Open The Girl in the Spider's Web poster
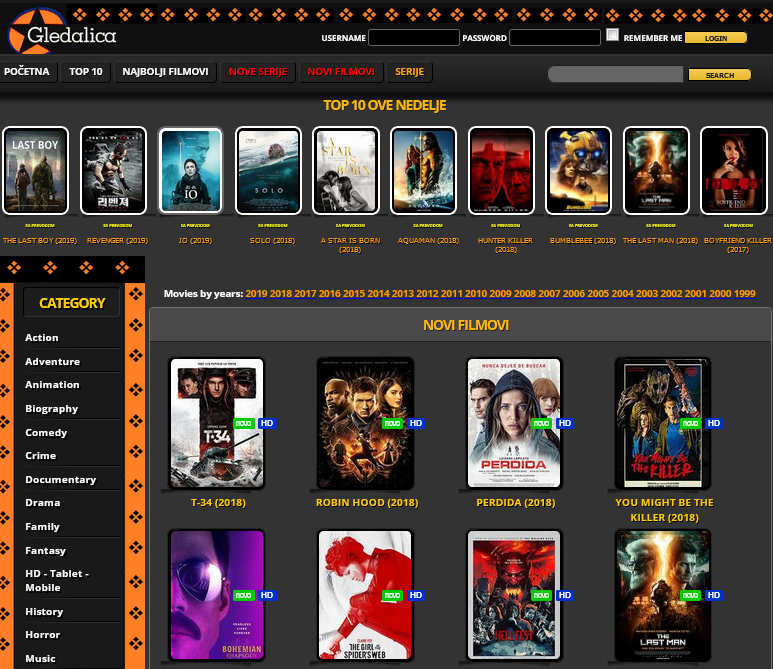This screenshot has height=669, width=773. tap(365, 595)
